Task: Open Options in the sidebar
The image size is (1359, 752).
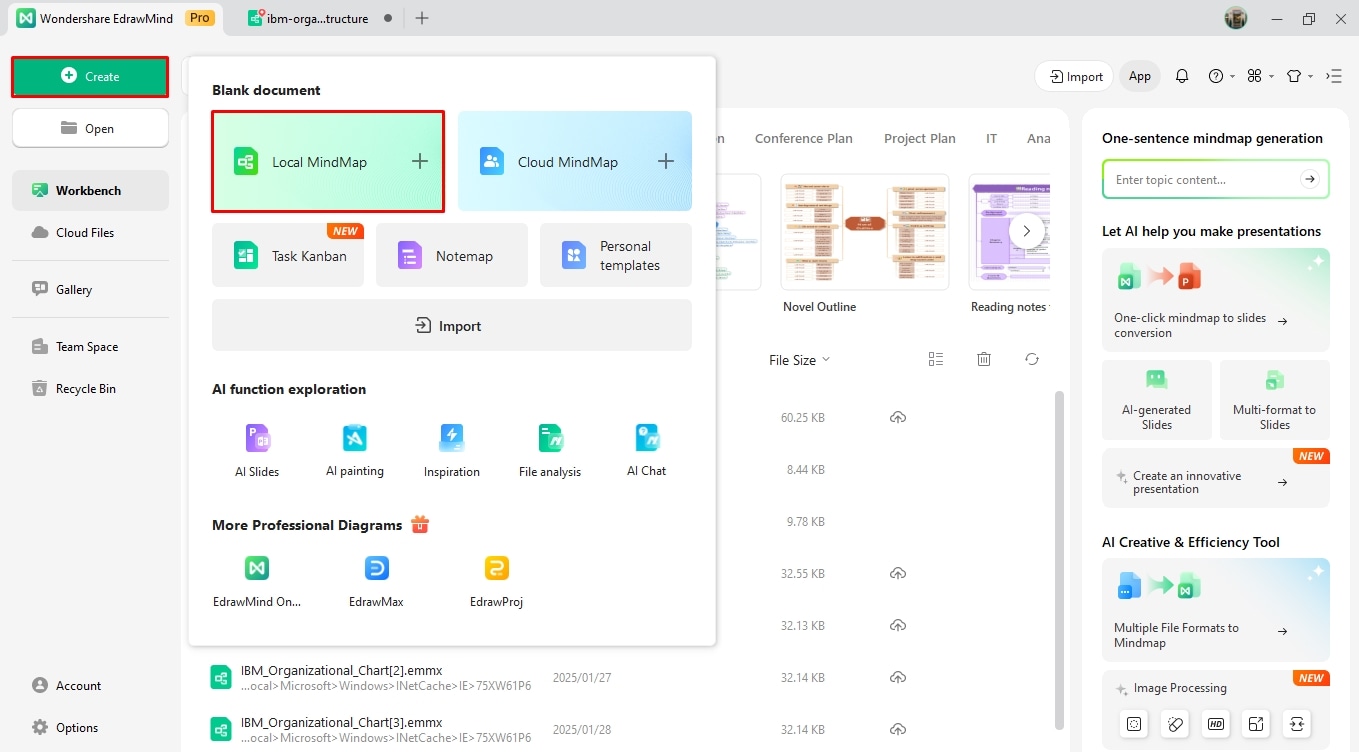Action: [90, 727]
